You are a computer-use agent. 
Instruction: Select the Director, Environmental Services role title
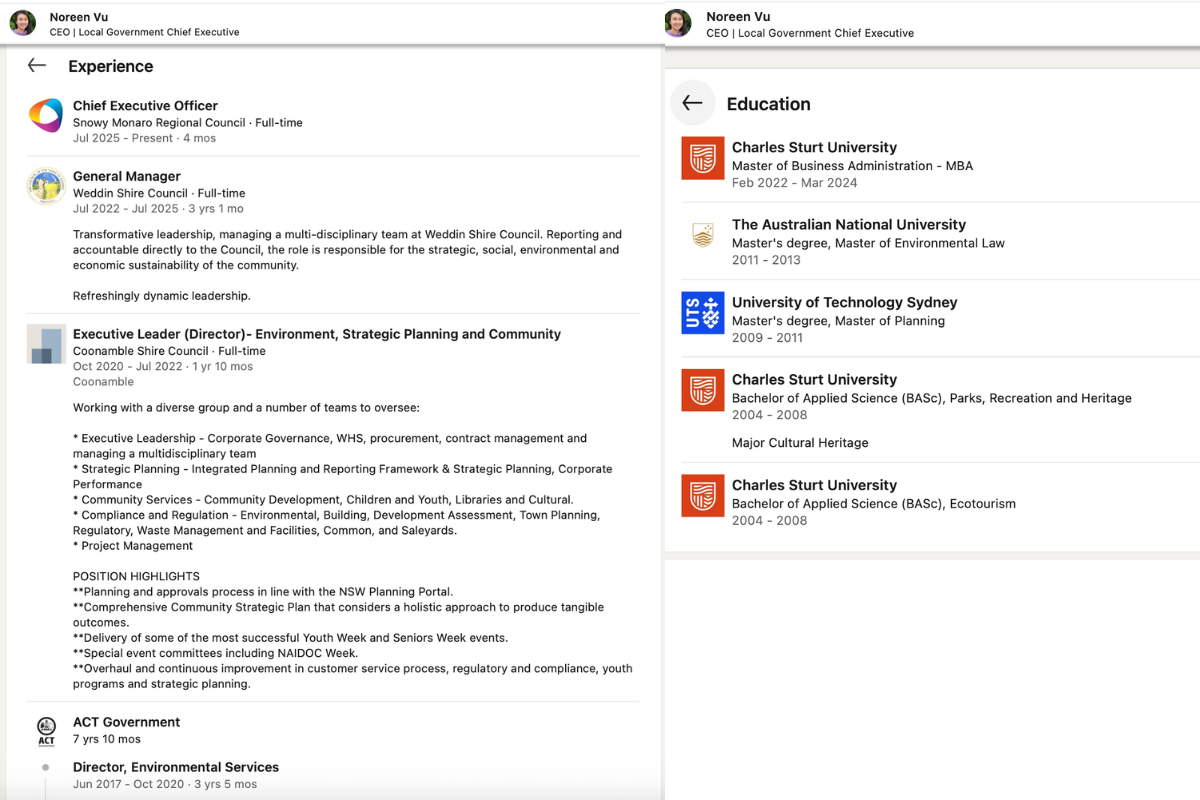point(175,767)
